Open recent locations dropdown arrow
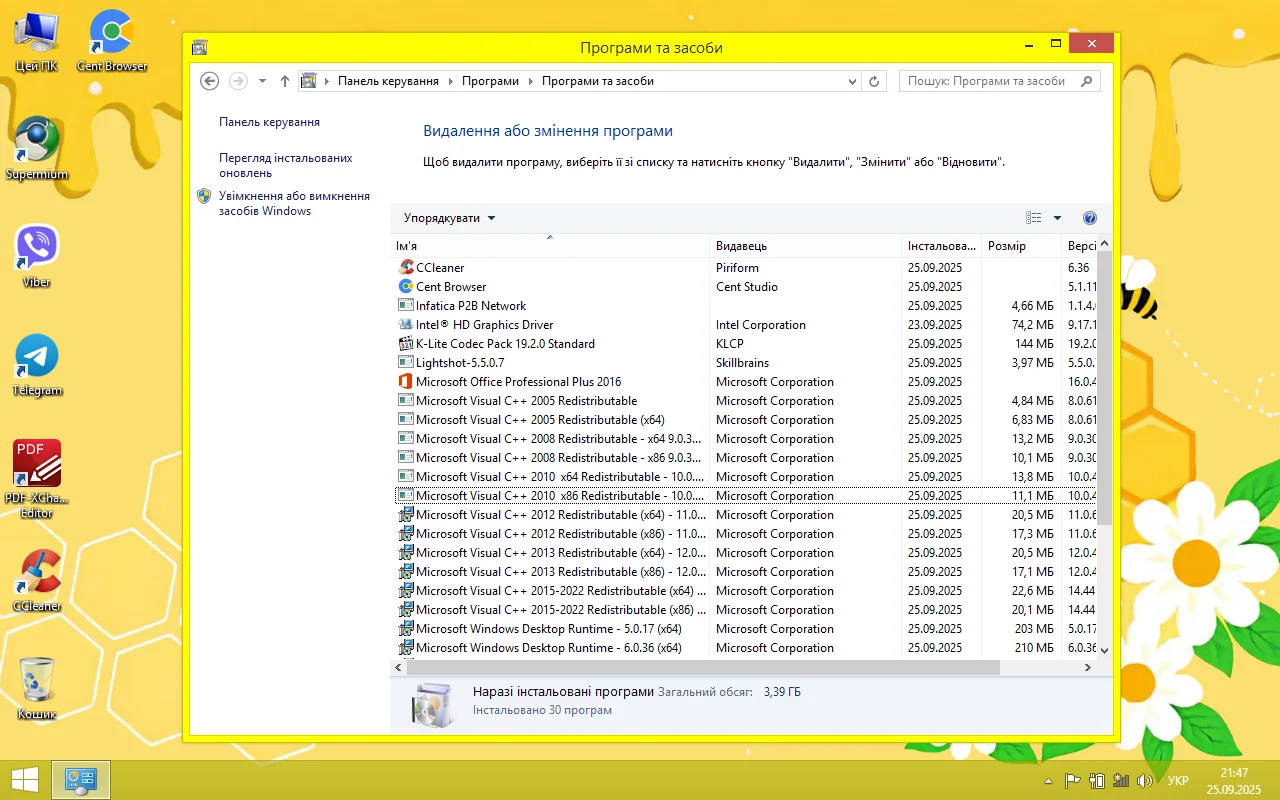 [x=262, y=81]
